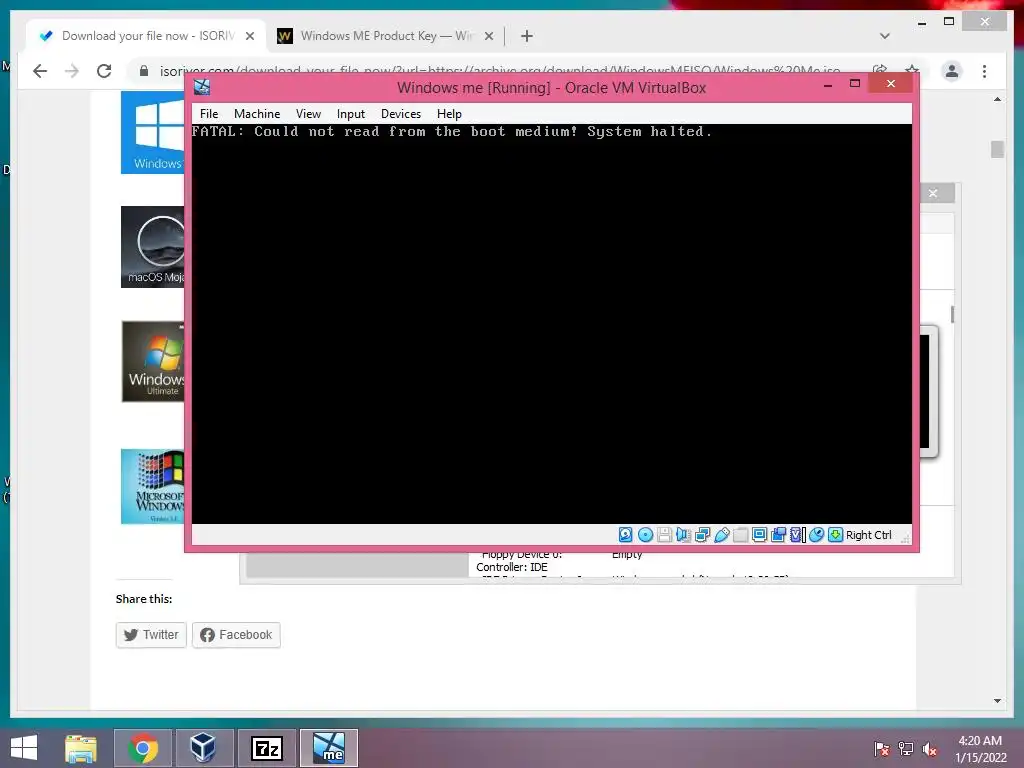Click the recording indicator in VirtualBox status bar
Screen dimensions: 1024x768
[778, 535]
